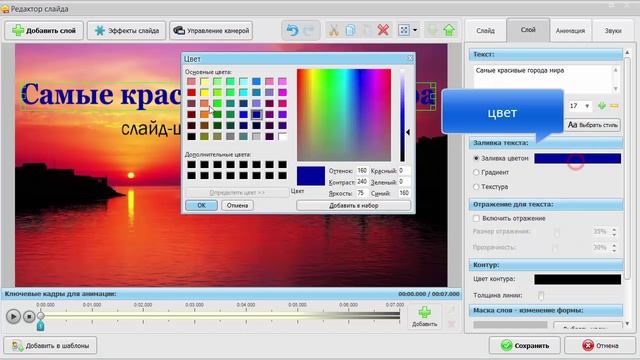Select Градиент radio button
Screen dimensions: 640x360
[476, 173]
